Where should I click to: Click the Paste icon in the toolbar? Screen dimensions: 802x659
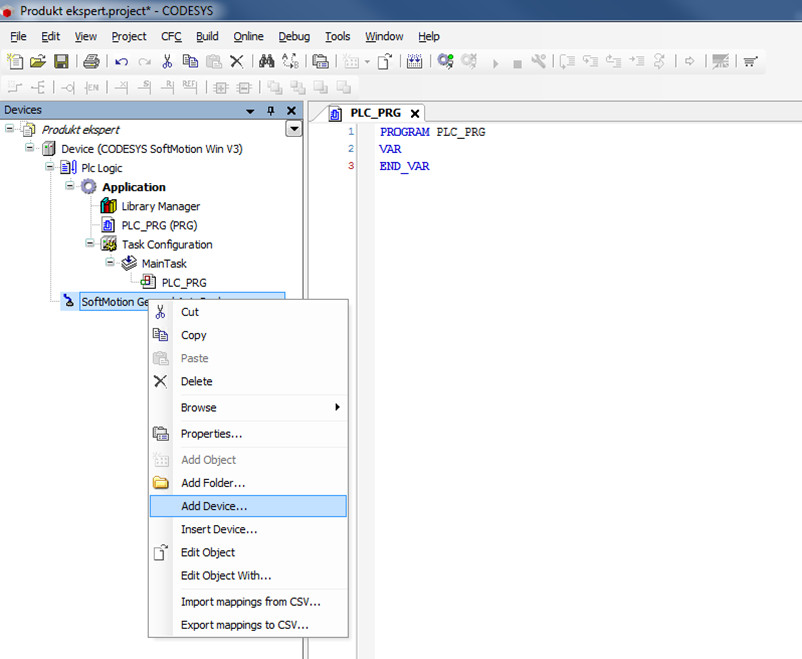214,61
